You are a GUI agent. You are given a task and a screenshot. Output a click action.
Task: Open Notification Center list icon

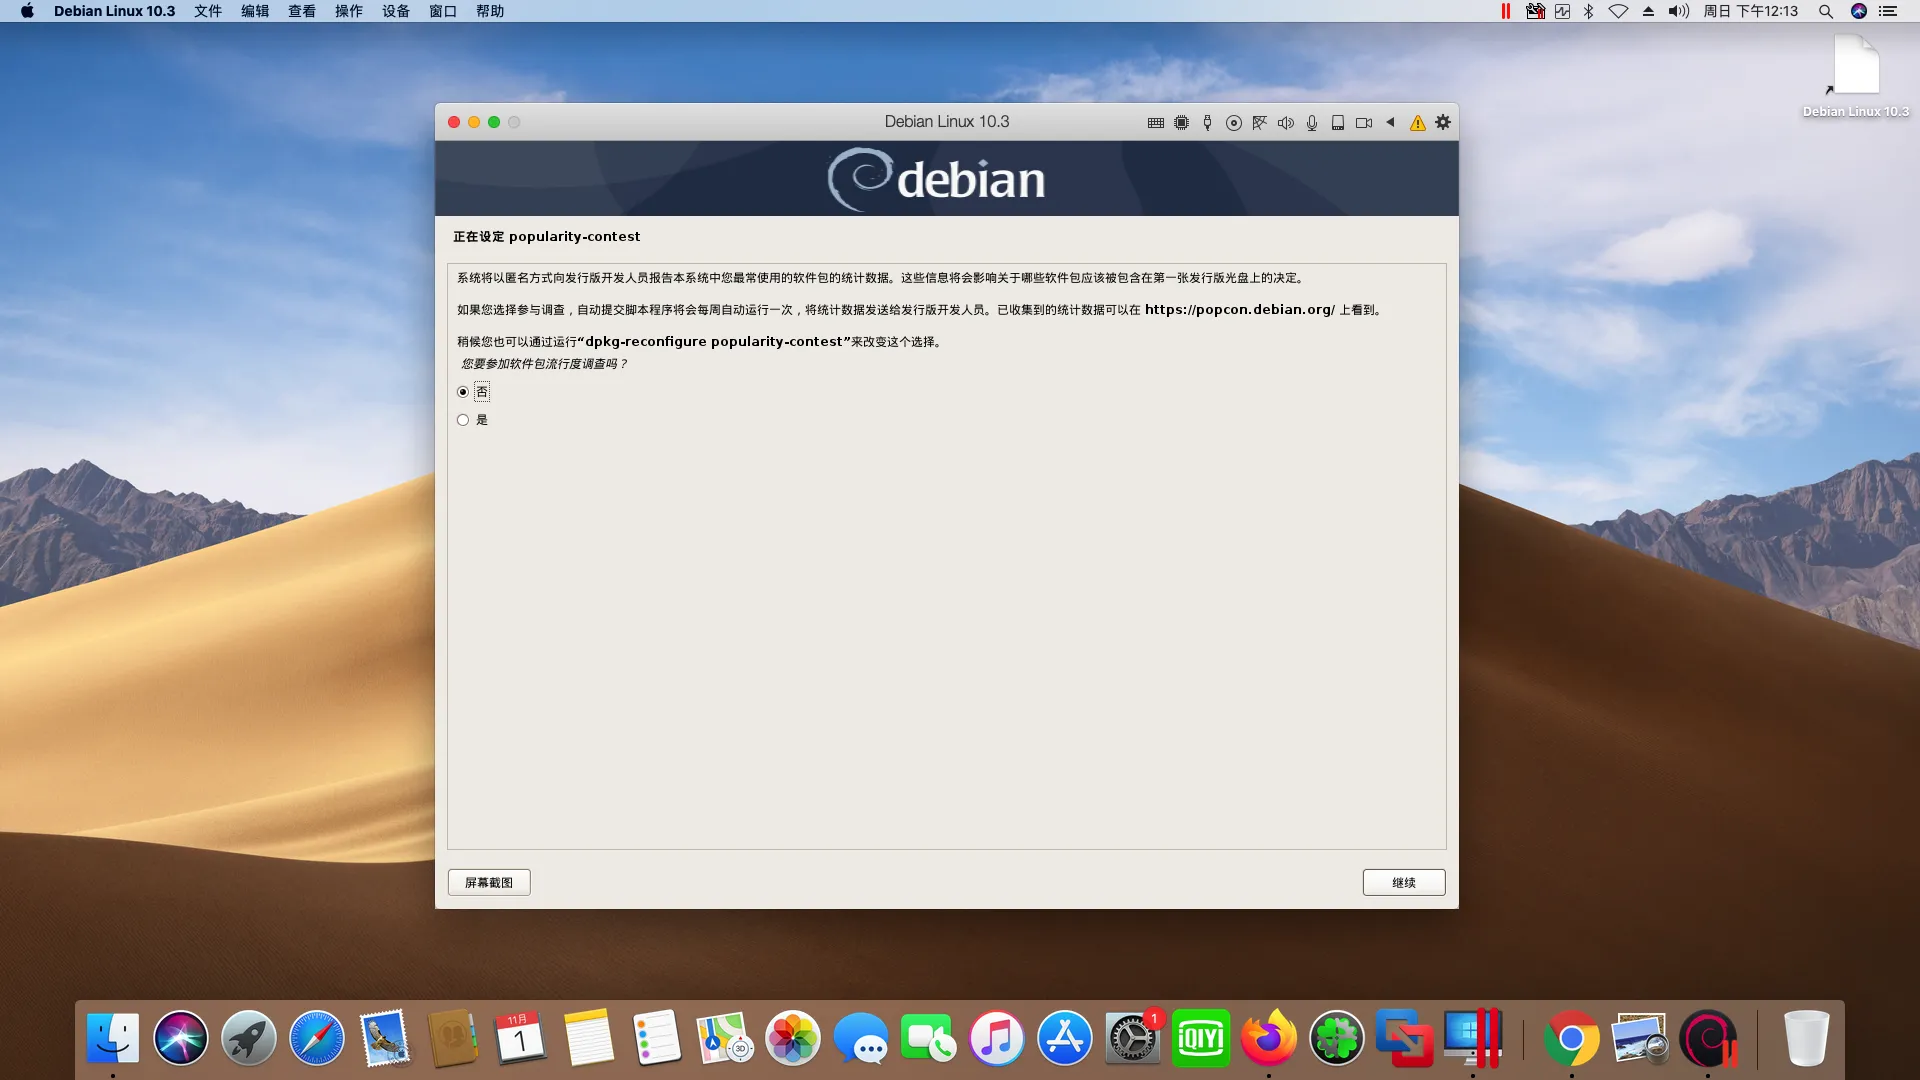click(1888, 11)
